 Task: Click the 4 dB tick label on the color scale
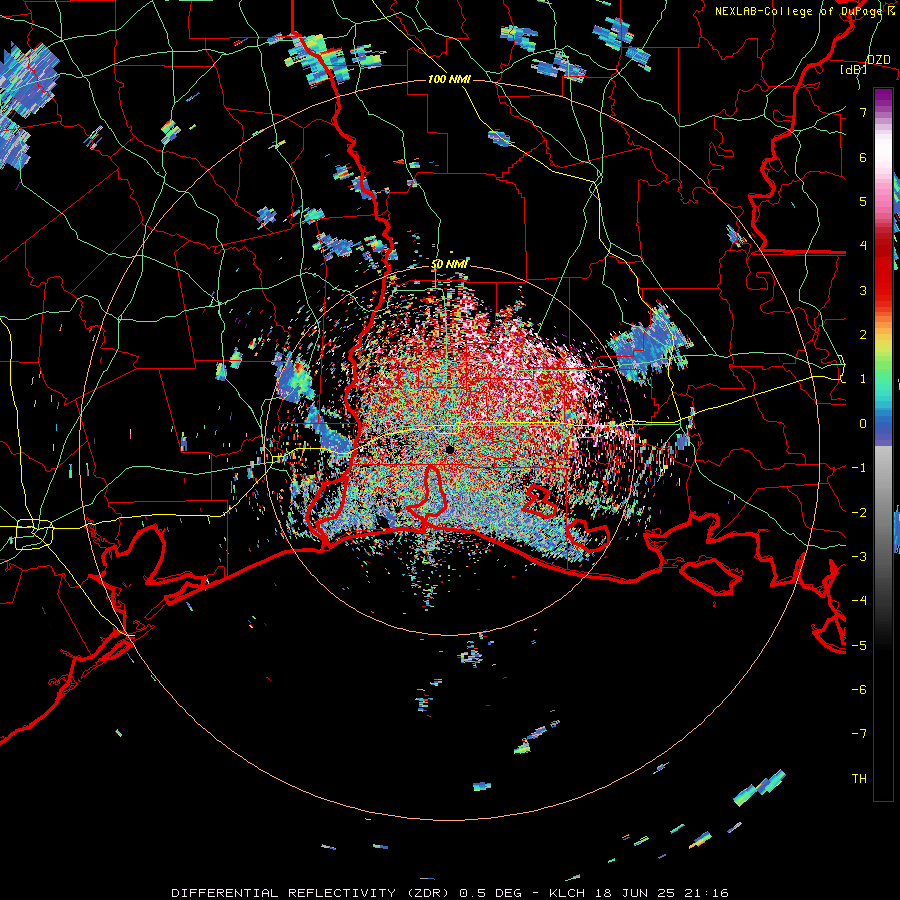pyautogui.click(x=863, y=246)
